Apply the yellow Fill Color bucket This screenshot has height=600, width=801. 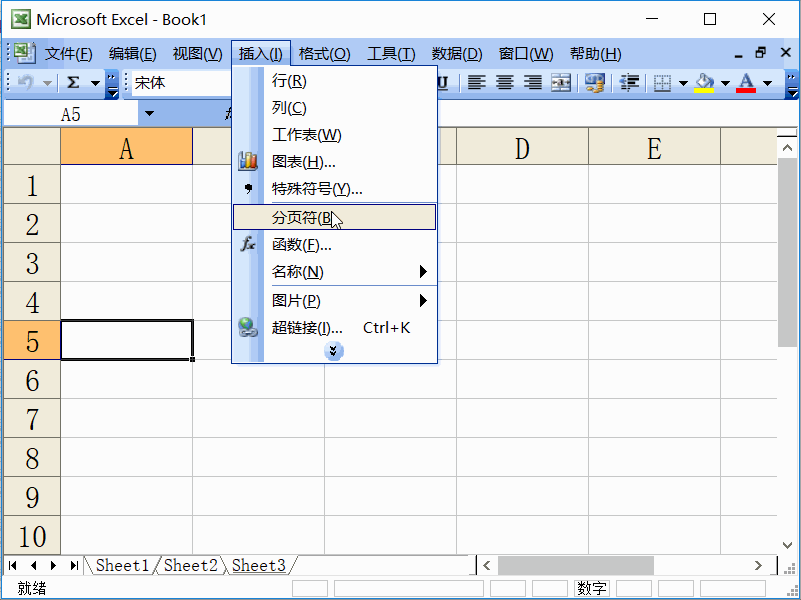tap(704, 83)
